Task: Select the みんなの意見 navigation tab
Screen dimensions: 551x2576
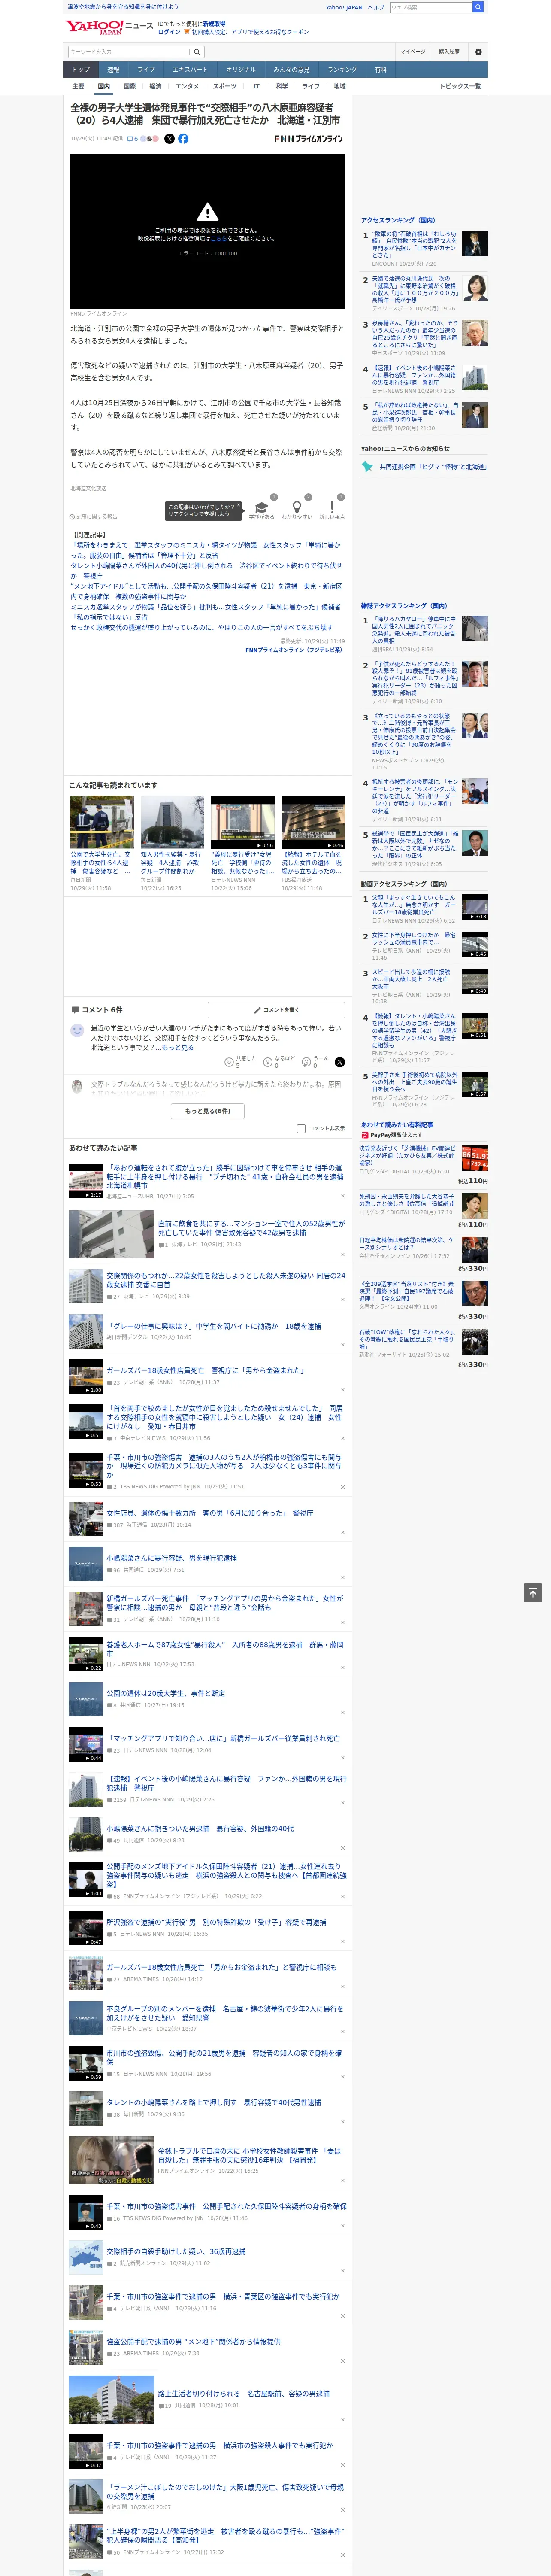Action: 291,69
